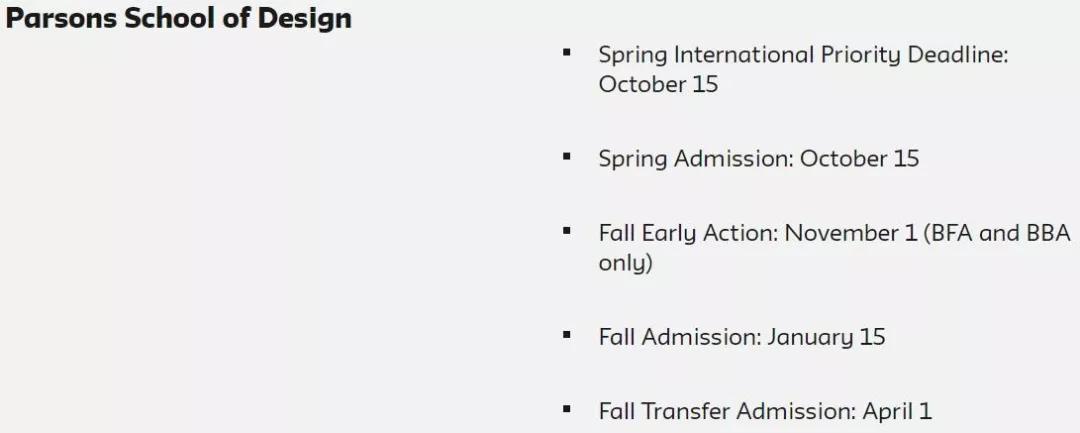Screen dimensions: 1080x433
Task: Click the Parsons School of Design heading
Action: coord(179,19)
